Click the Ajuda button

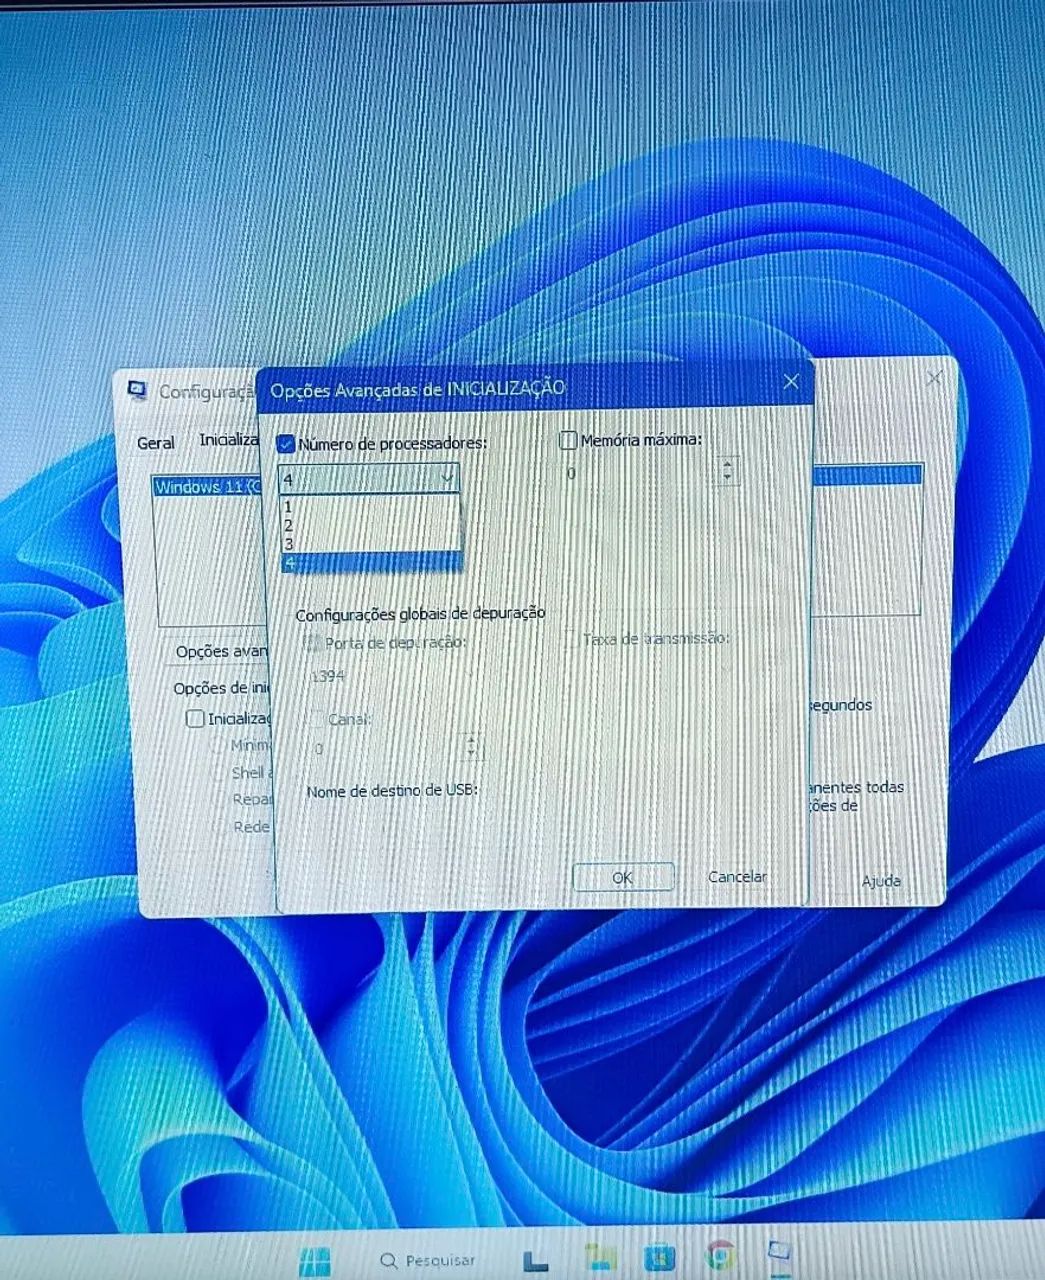pyautogui.click(x=881, y=881)
